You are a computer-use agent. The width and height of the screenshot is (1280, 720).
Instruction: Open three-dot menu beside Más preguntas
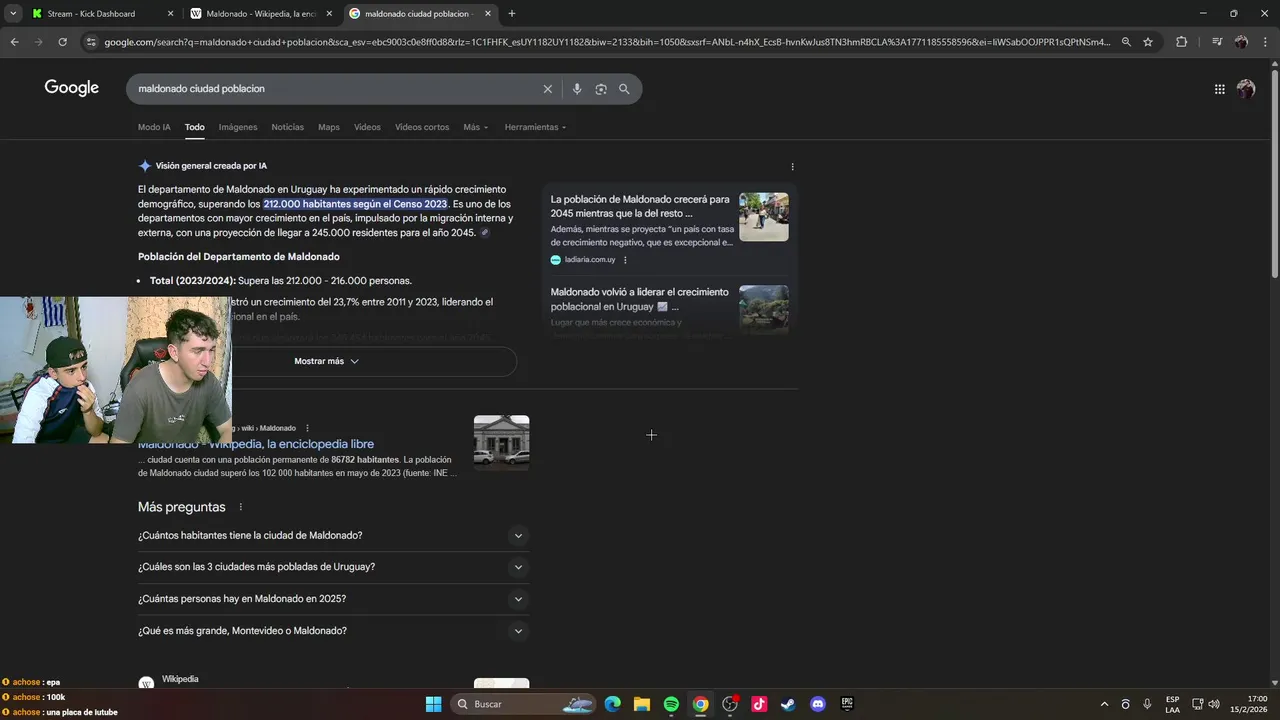coord(241,507)
